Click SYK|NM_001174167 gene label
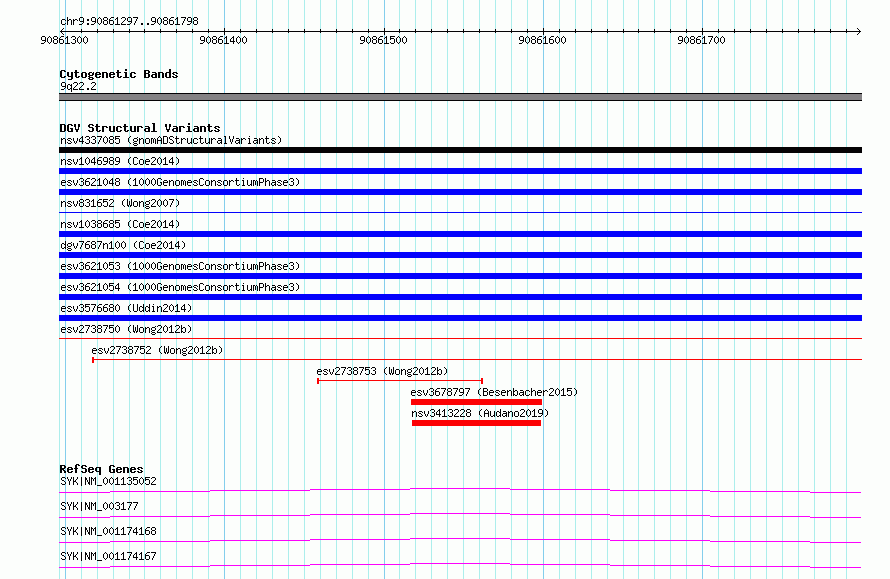Screen dimensions: 890x579 tap(108, 556)
